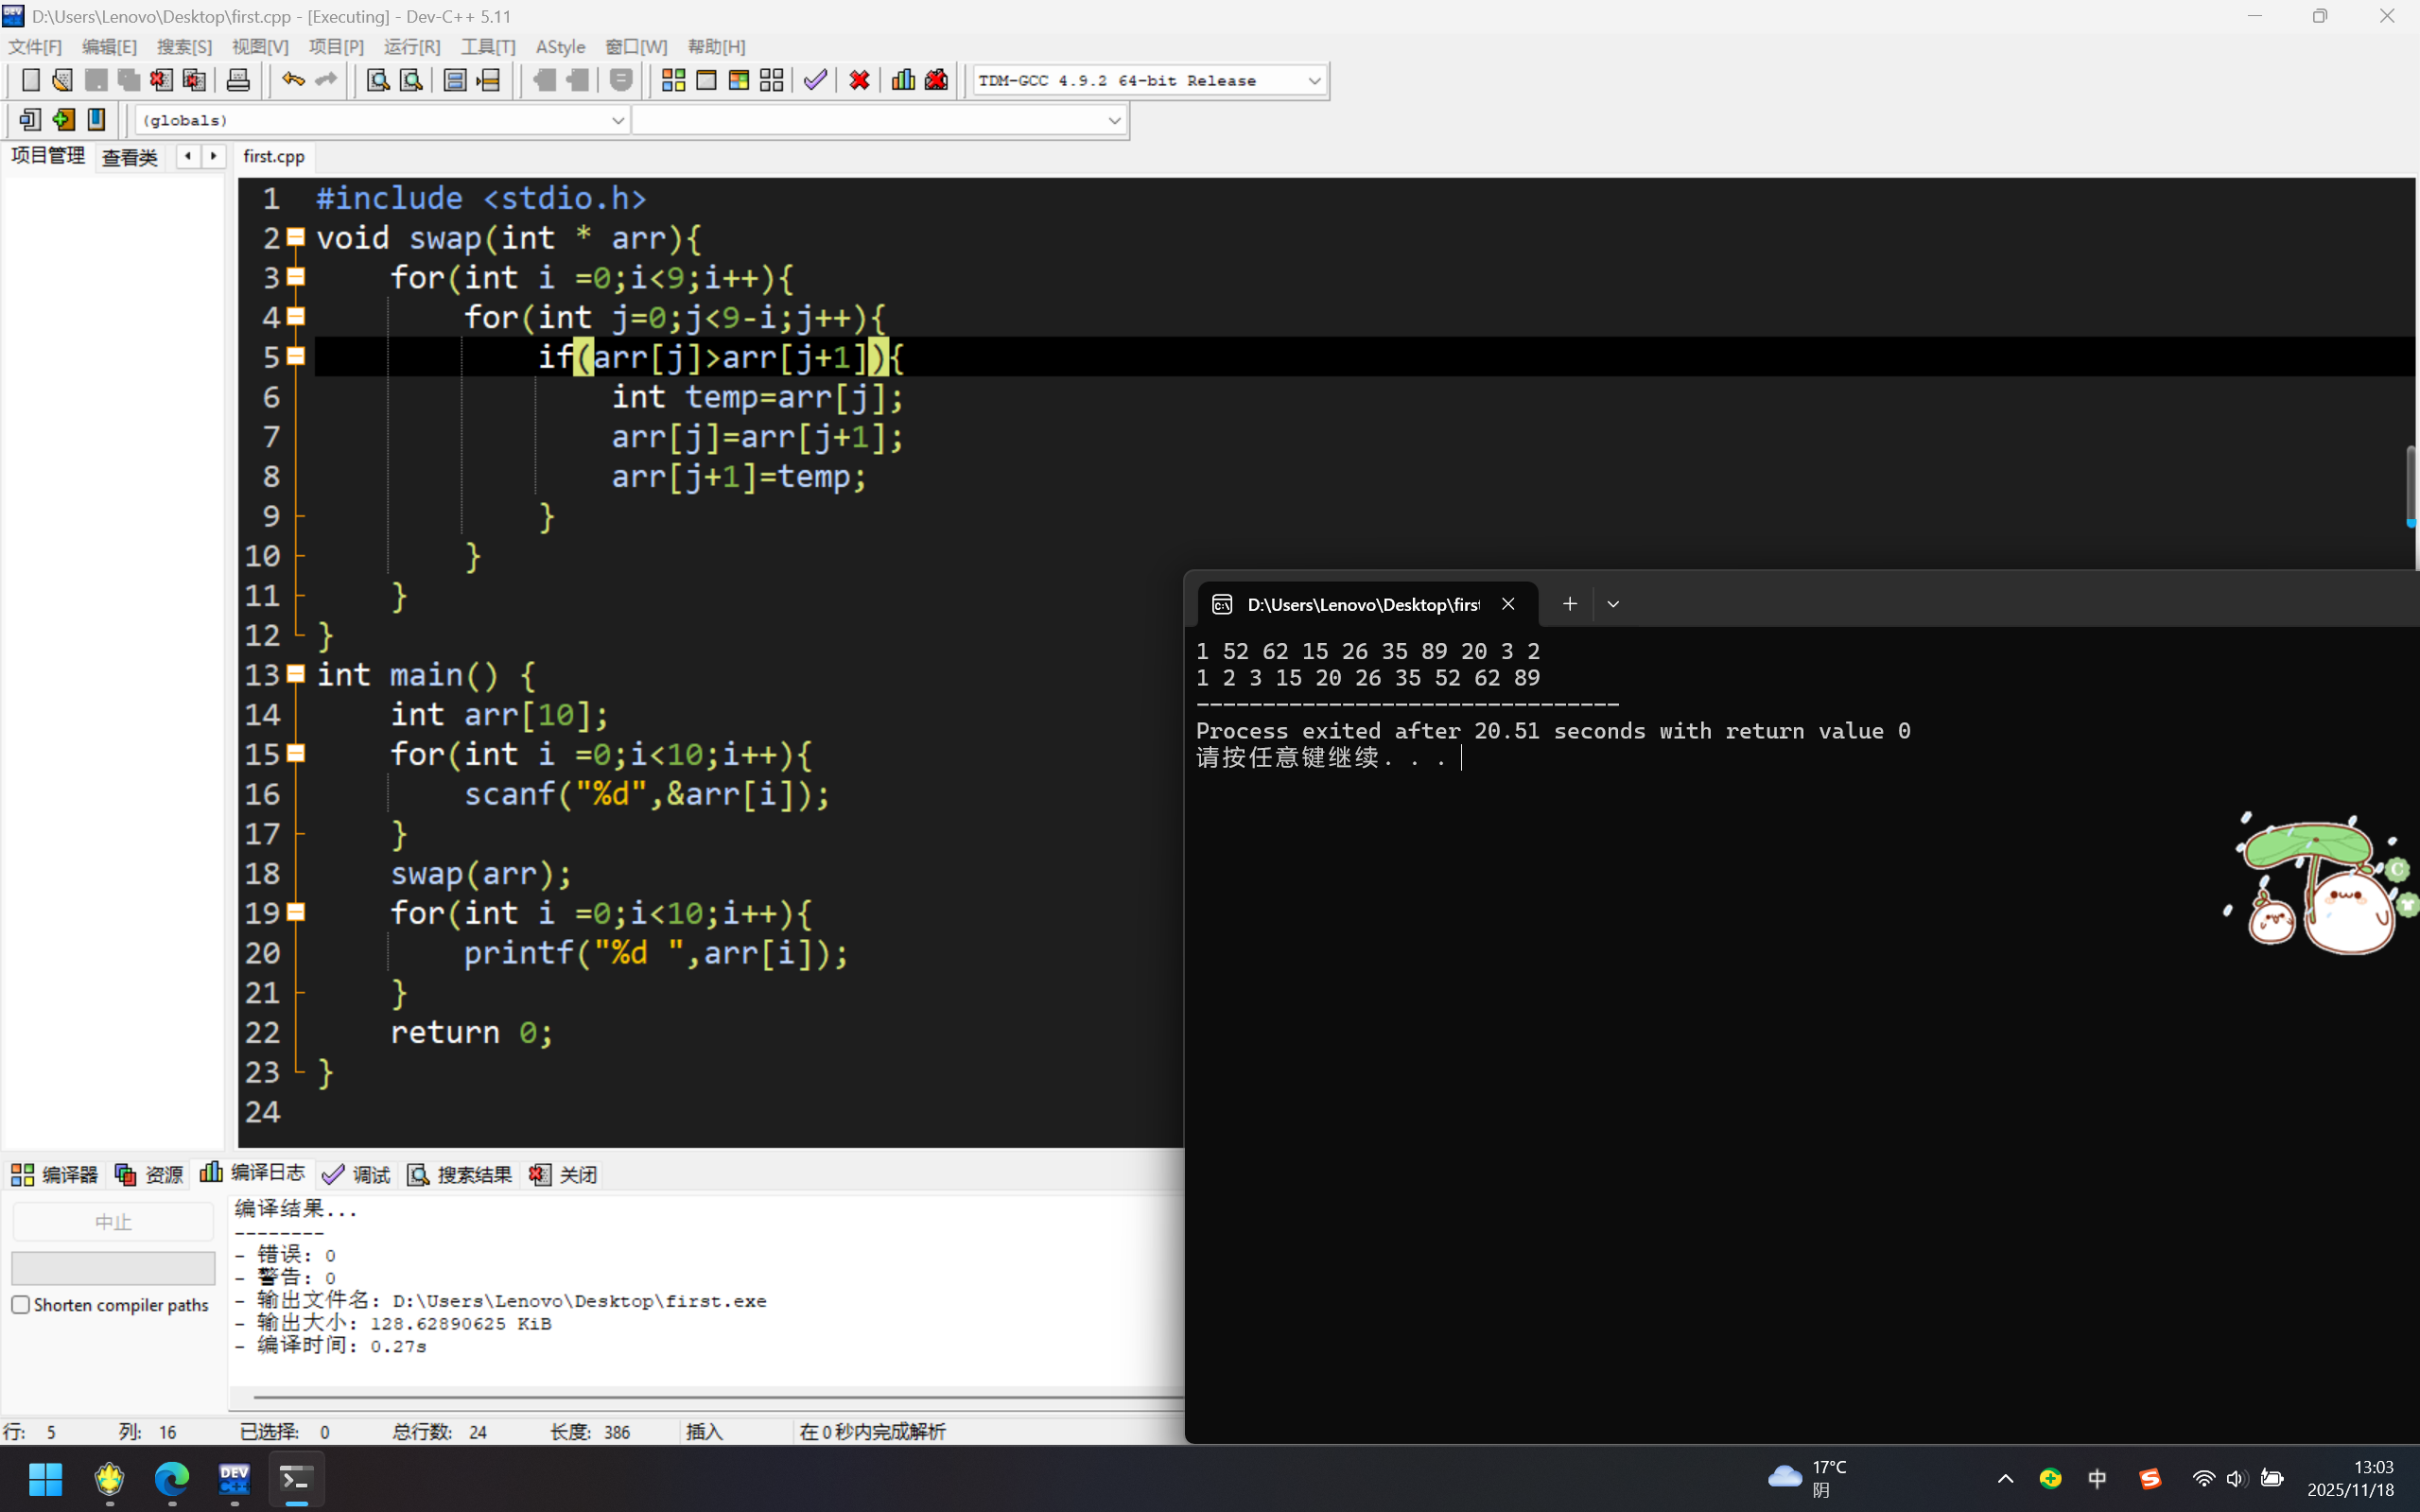Toggle the Shorten compiler paths checkbox
The height and width of the screenshot is (1512, 2420).
point(21,1305)
